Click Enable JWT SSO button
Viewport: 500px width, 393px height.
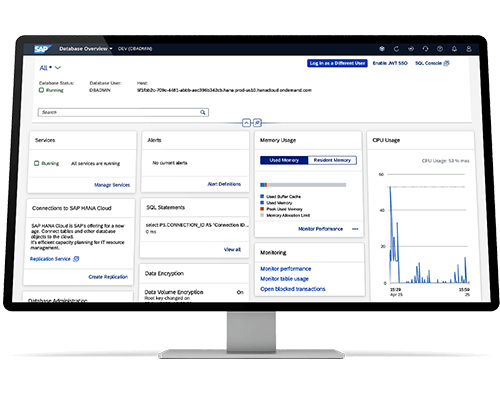point(390,63)
